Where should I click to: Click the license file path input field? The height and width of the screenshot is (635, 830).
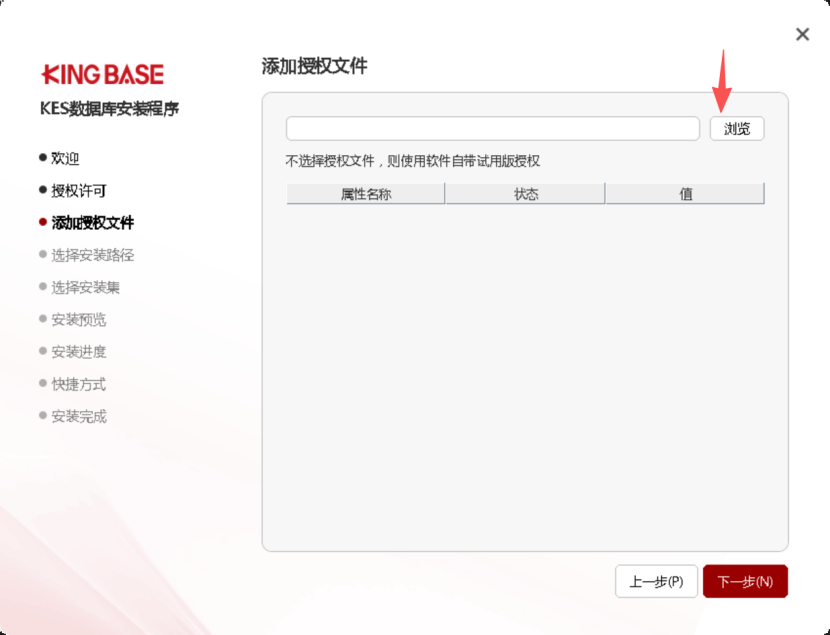pos(492,129)
